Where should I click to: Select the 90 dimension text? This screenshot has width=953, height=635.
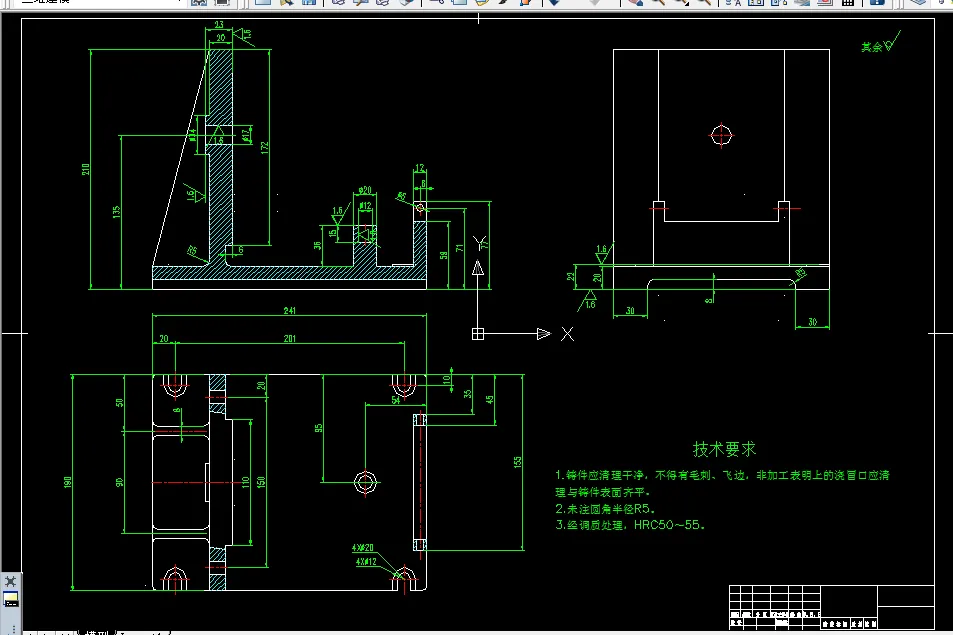pyautogui.click(x=119, y=482)
